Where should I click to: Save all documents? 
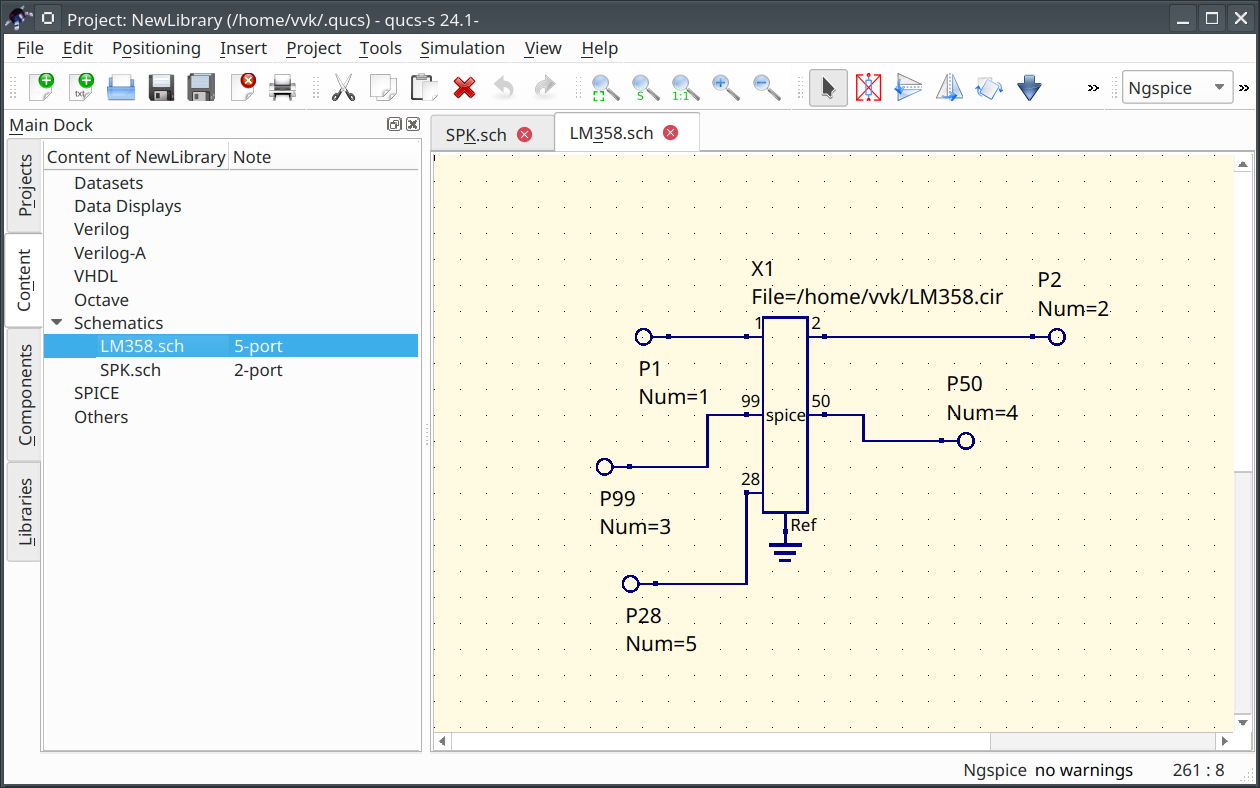(x=201, y=88)
